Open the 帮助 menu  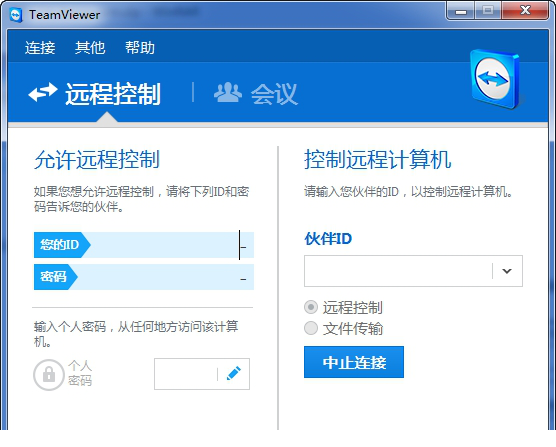[140, 48]
